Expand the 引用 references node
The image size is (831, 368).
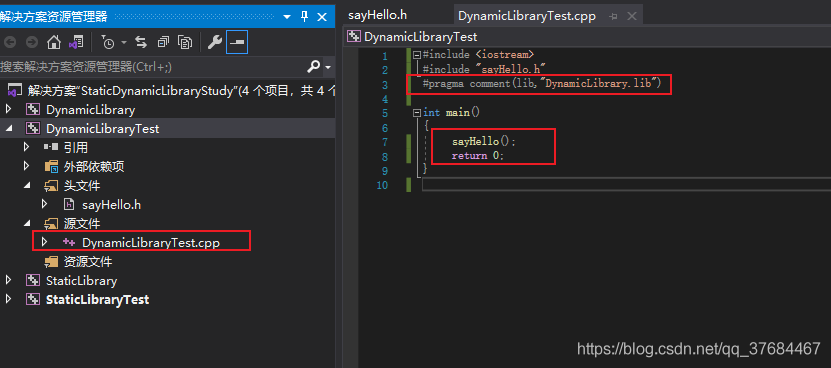(x=26, y=147)
